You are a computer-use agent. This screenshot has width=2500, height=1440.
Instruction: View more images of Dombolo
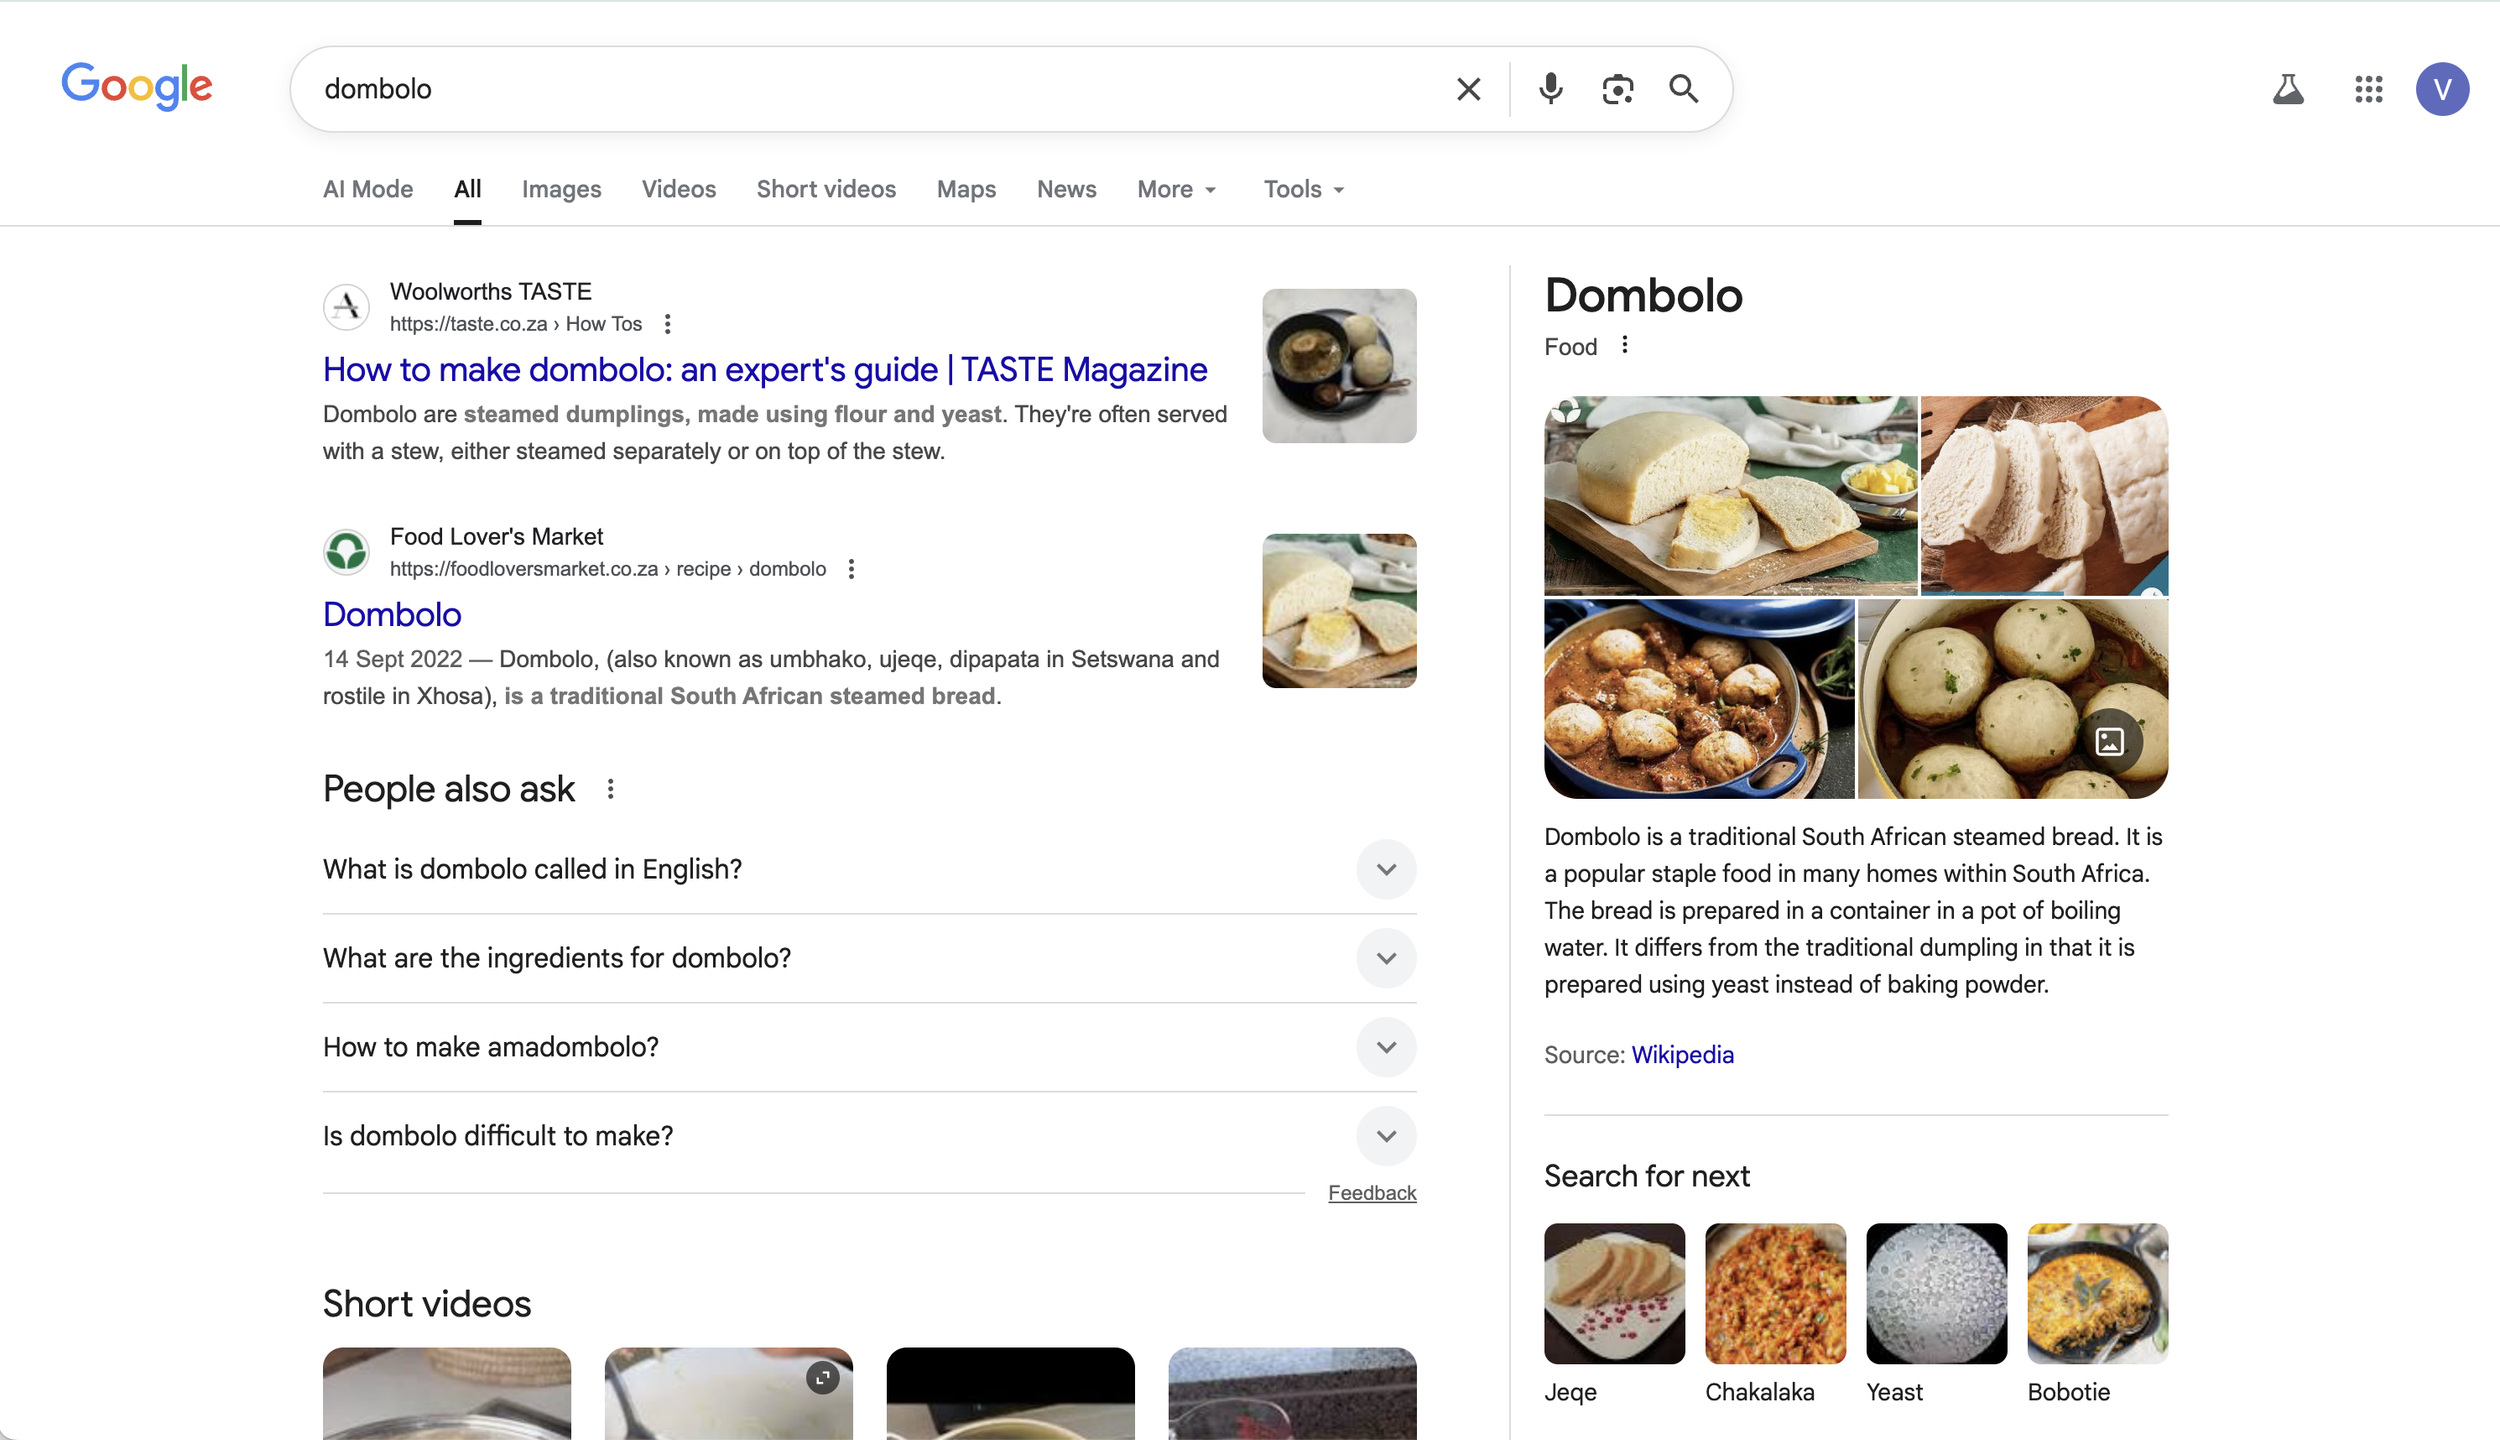click(x=2110, y=741)
